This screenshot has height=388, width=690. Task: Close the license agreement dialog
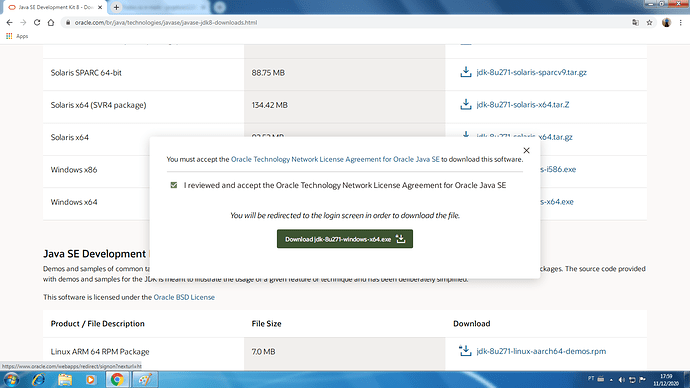[x=526, y=150]
